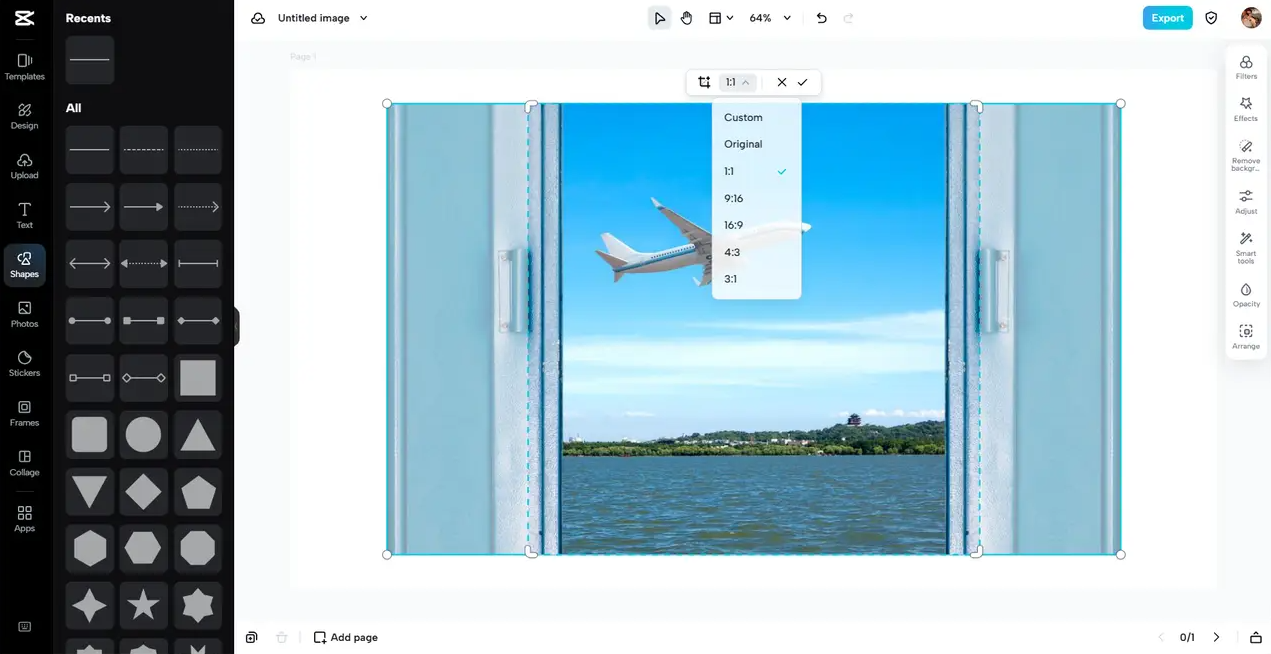The width and height of the screenshot is (1271, 654).
Task: Open the user profile avatar
Action: pos(1251,18)
